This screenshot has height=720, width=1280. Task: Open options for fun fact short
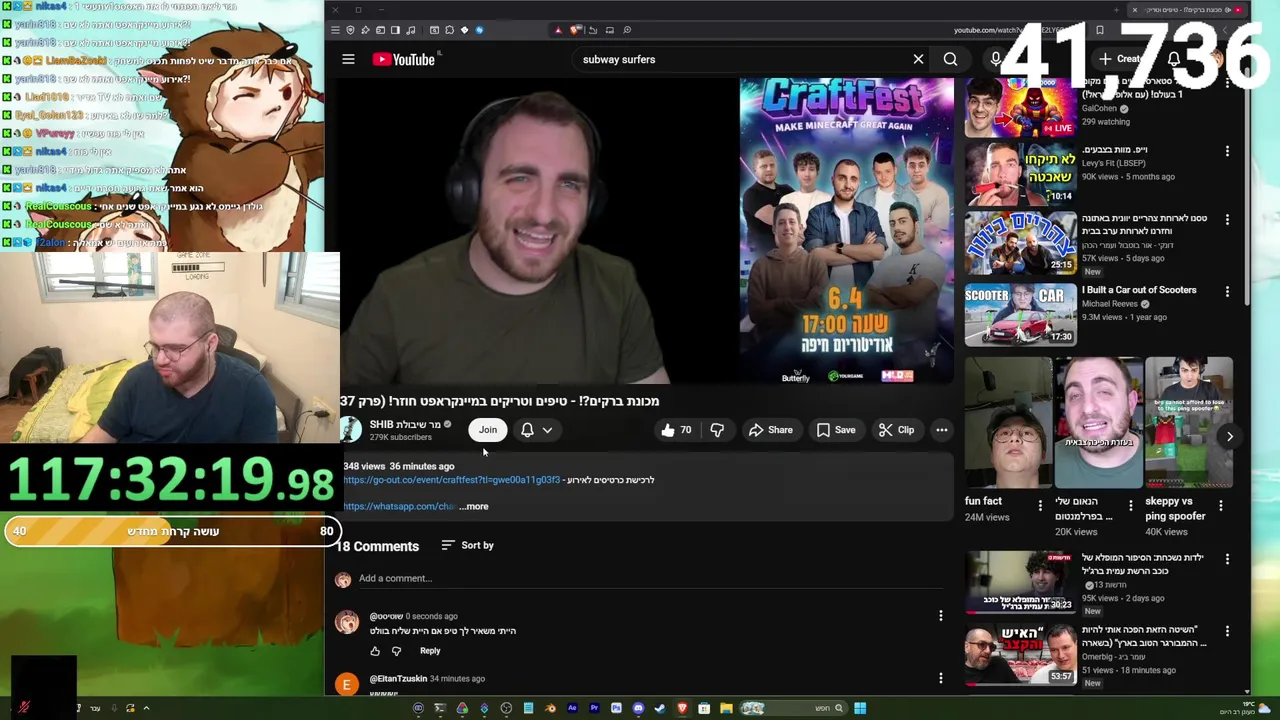(x=1040, y=505)
